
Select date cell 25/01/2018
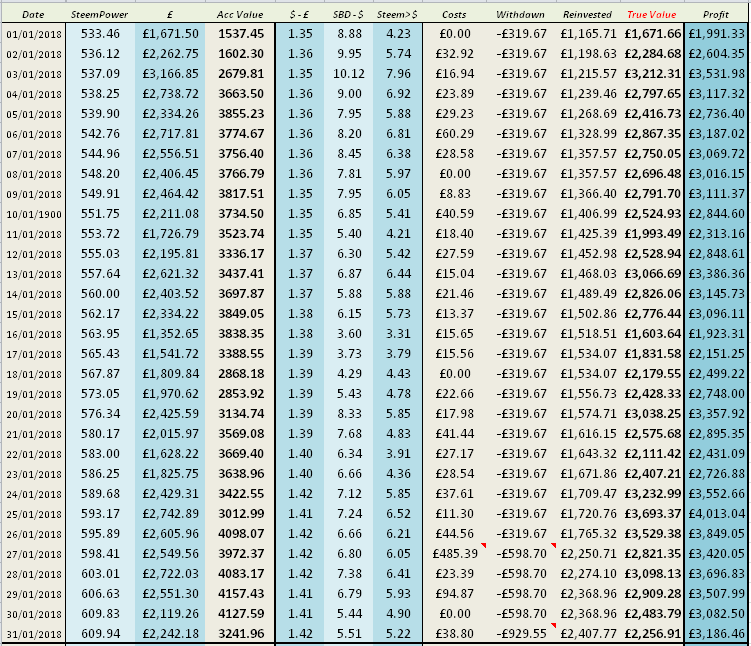pyautogui.click(x=34, y=514)
